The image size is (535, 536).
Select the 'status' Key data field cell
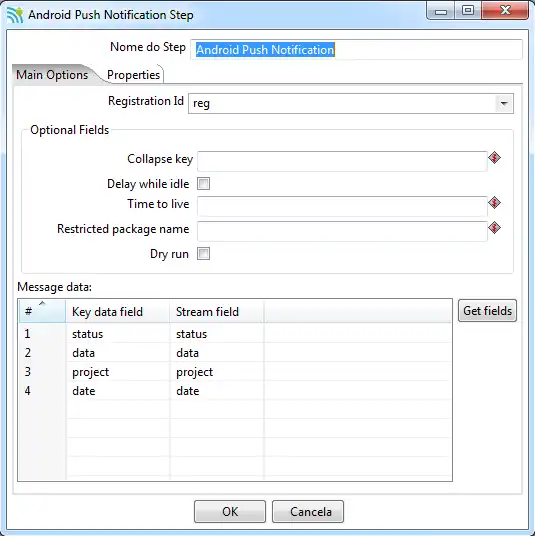pyautogui.click(x=118, y=334)
